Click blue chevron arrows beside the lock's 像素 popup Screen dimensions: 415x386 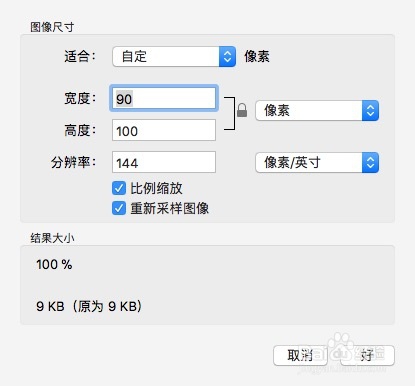tap(370, 110)
